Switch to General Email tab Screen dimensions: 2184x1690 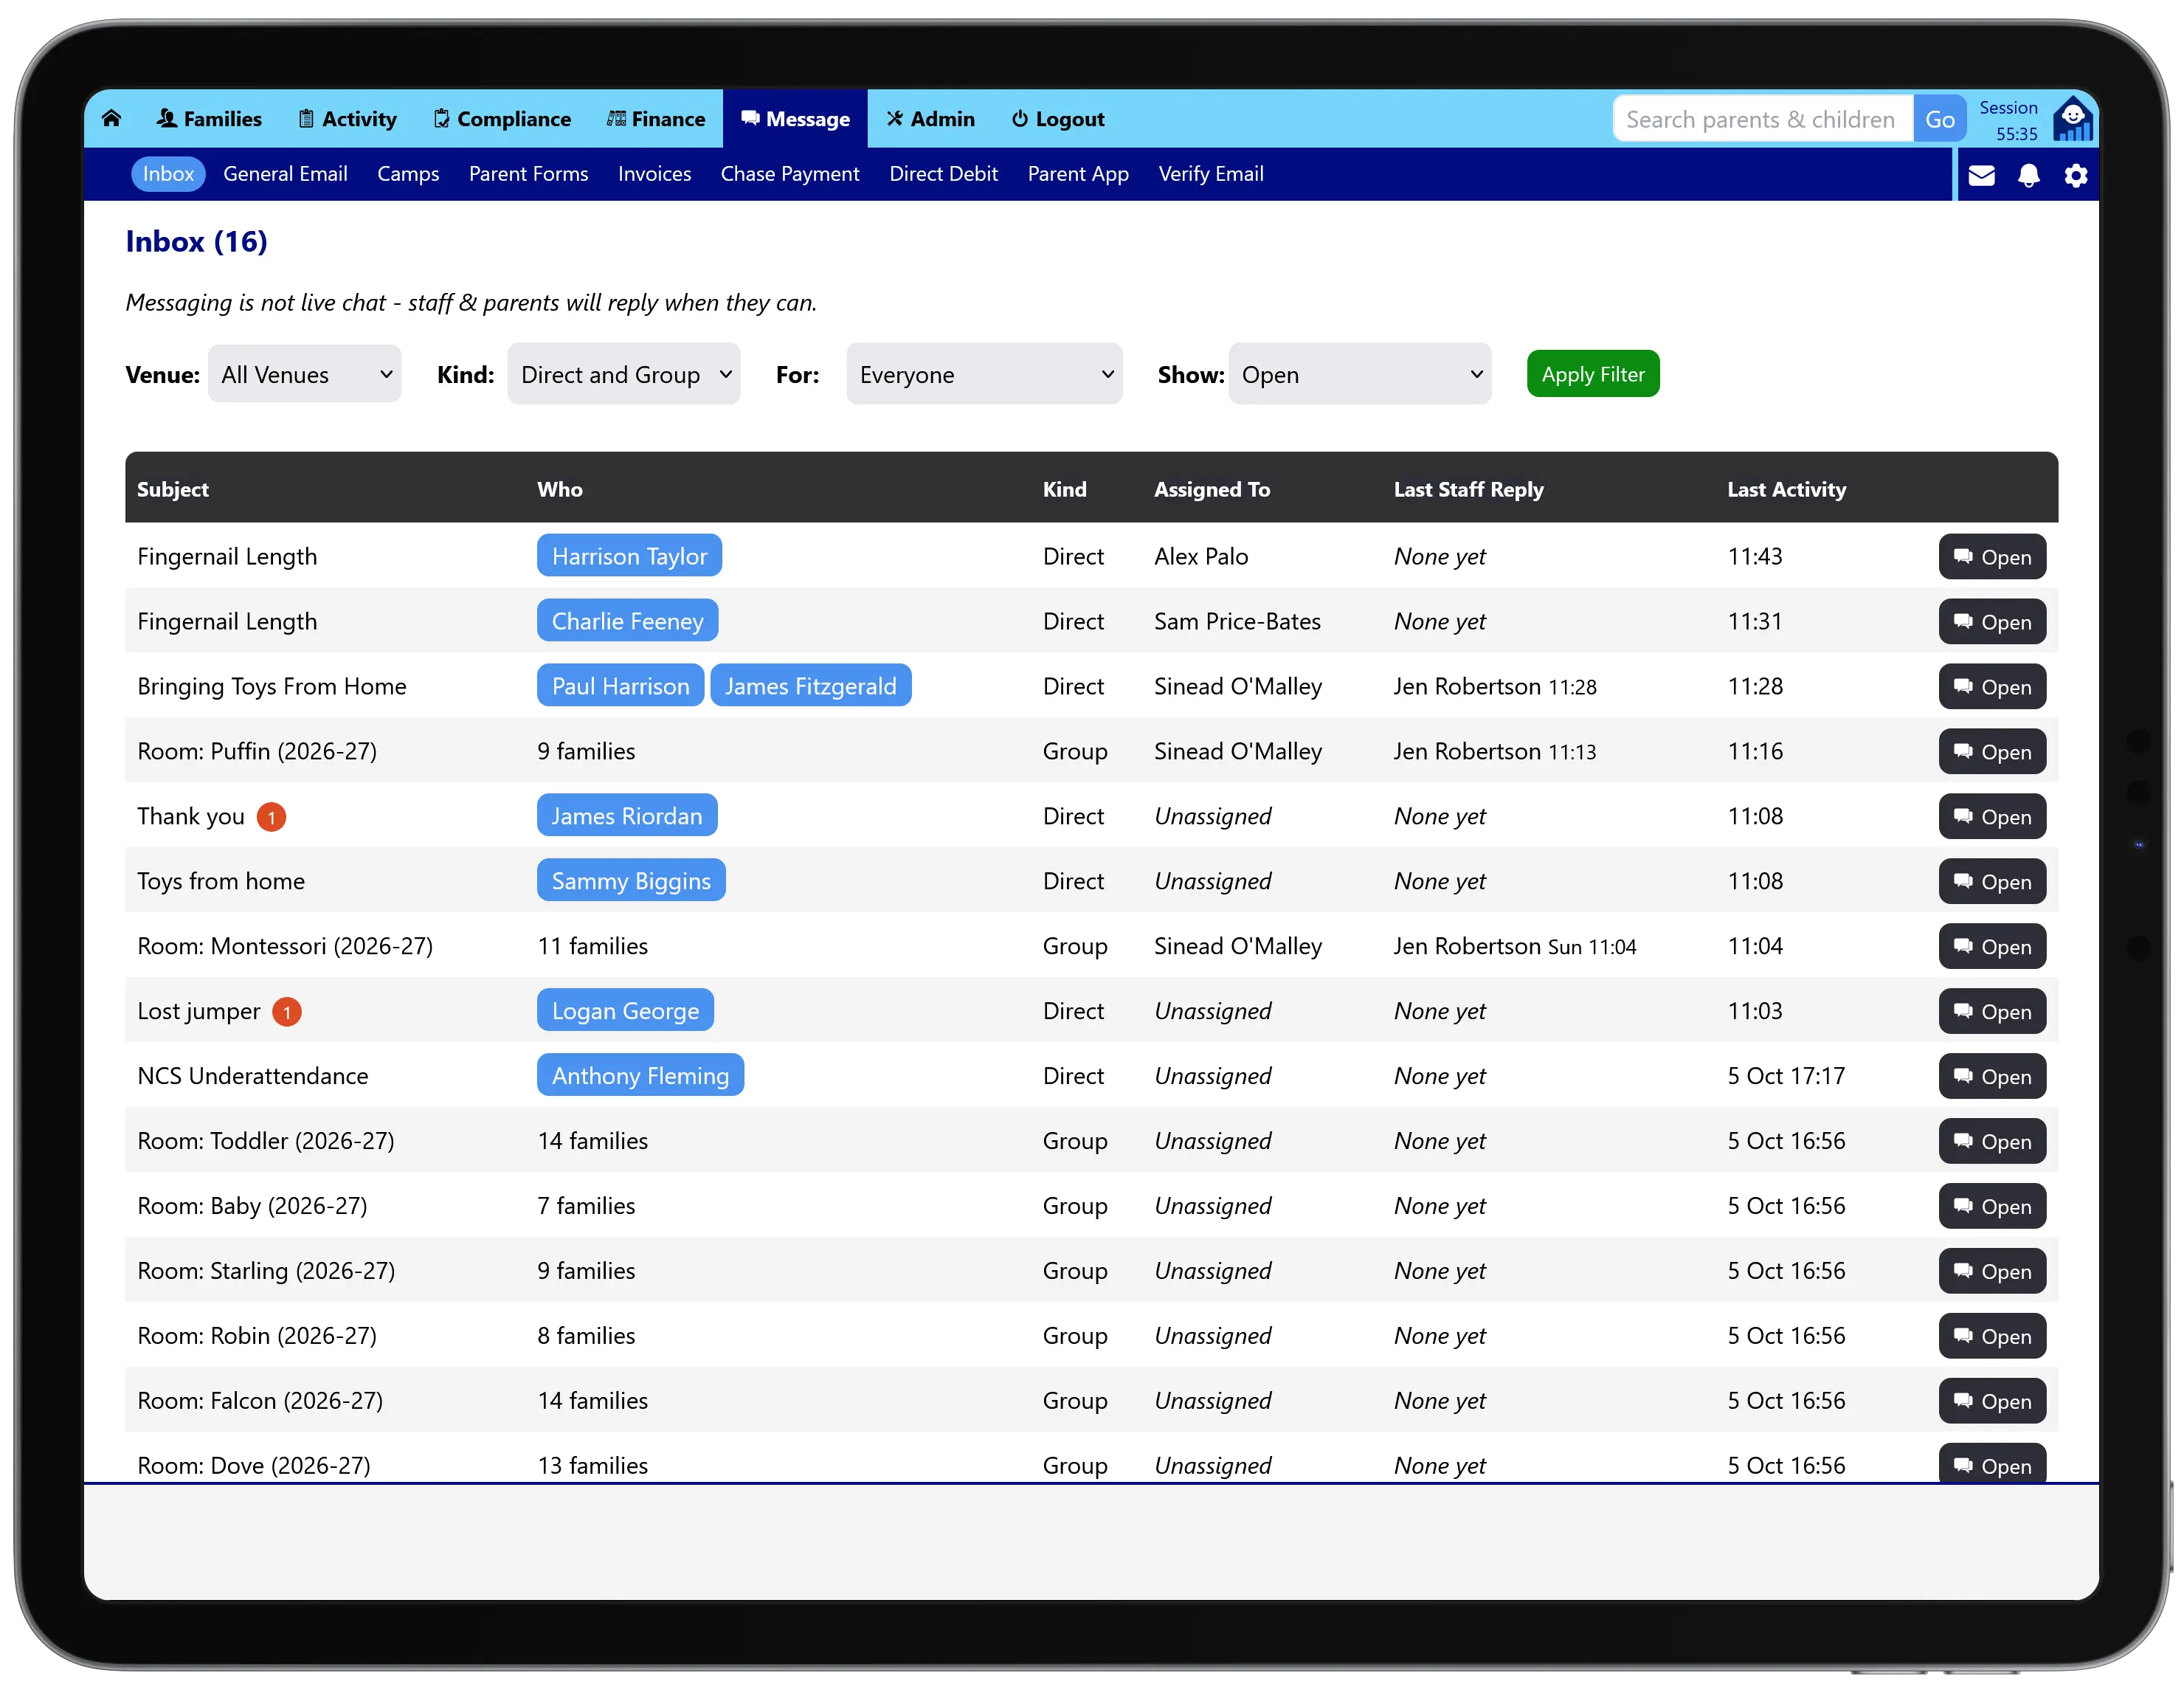285,174
